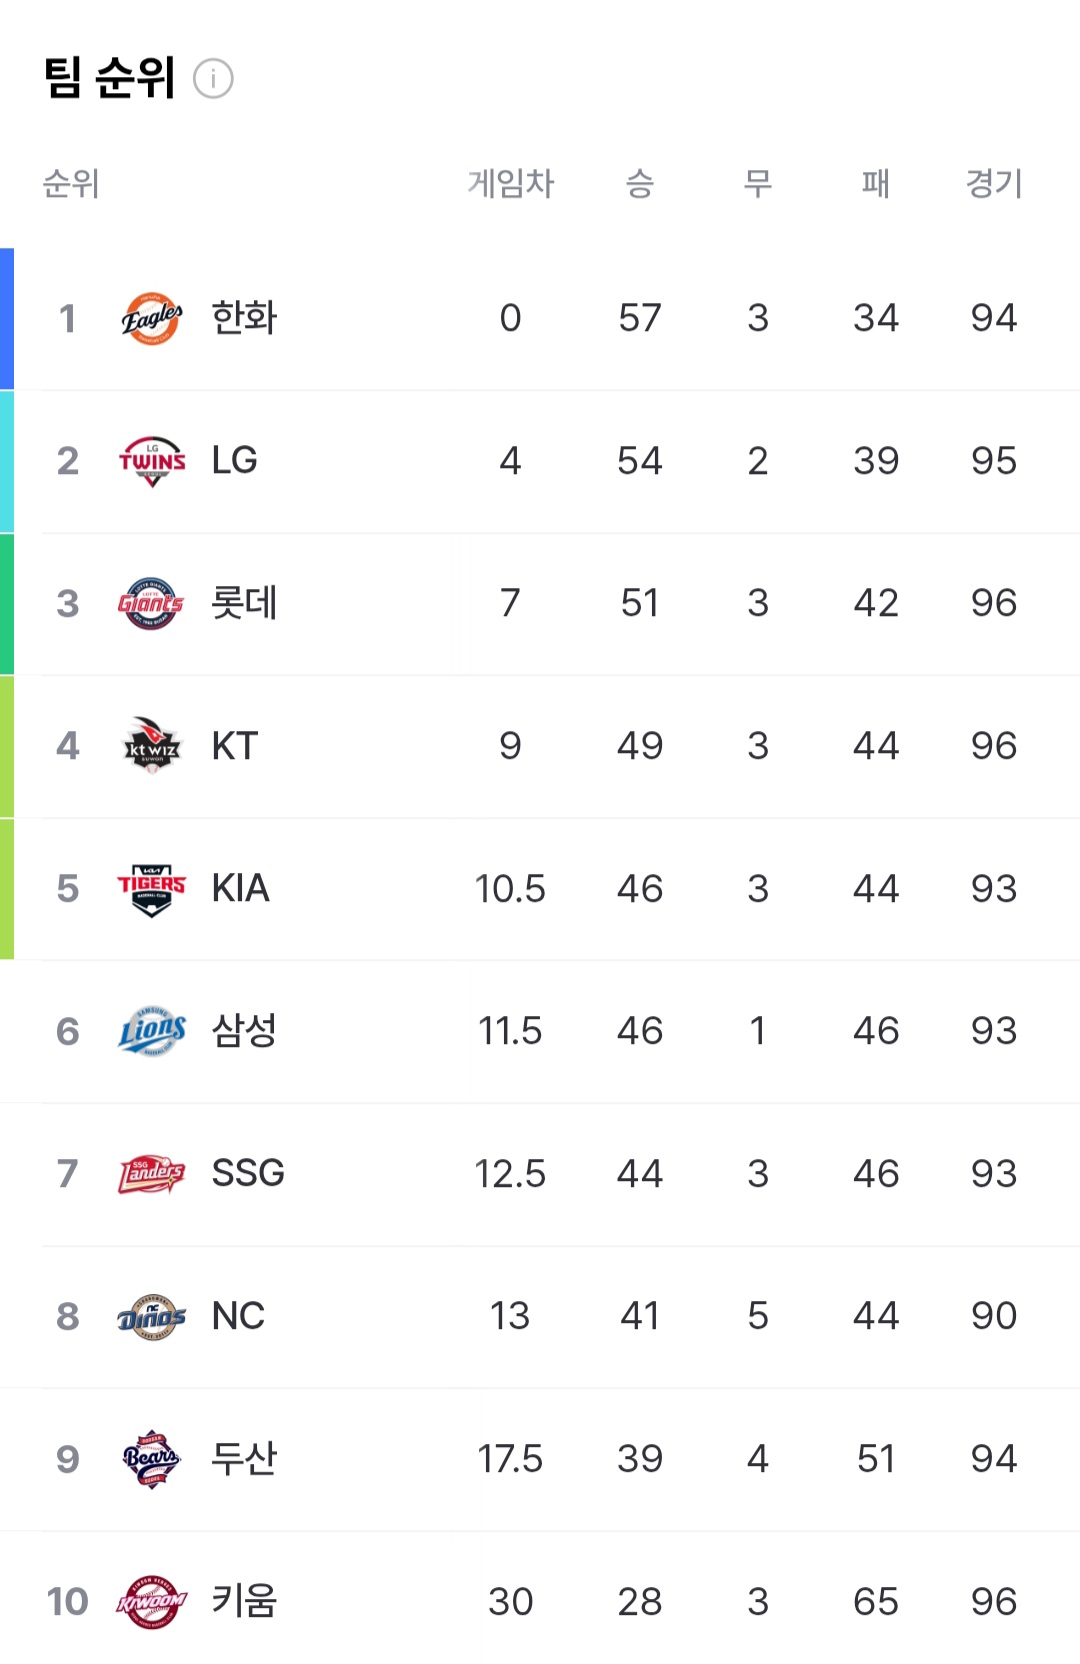Click the Kiwoom Heroes logo
This screenshot has height=1664, width=1080.
(x=152, y=1602)
